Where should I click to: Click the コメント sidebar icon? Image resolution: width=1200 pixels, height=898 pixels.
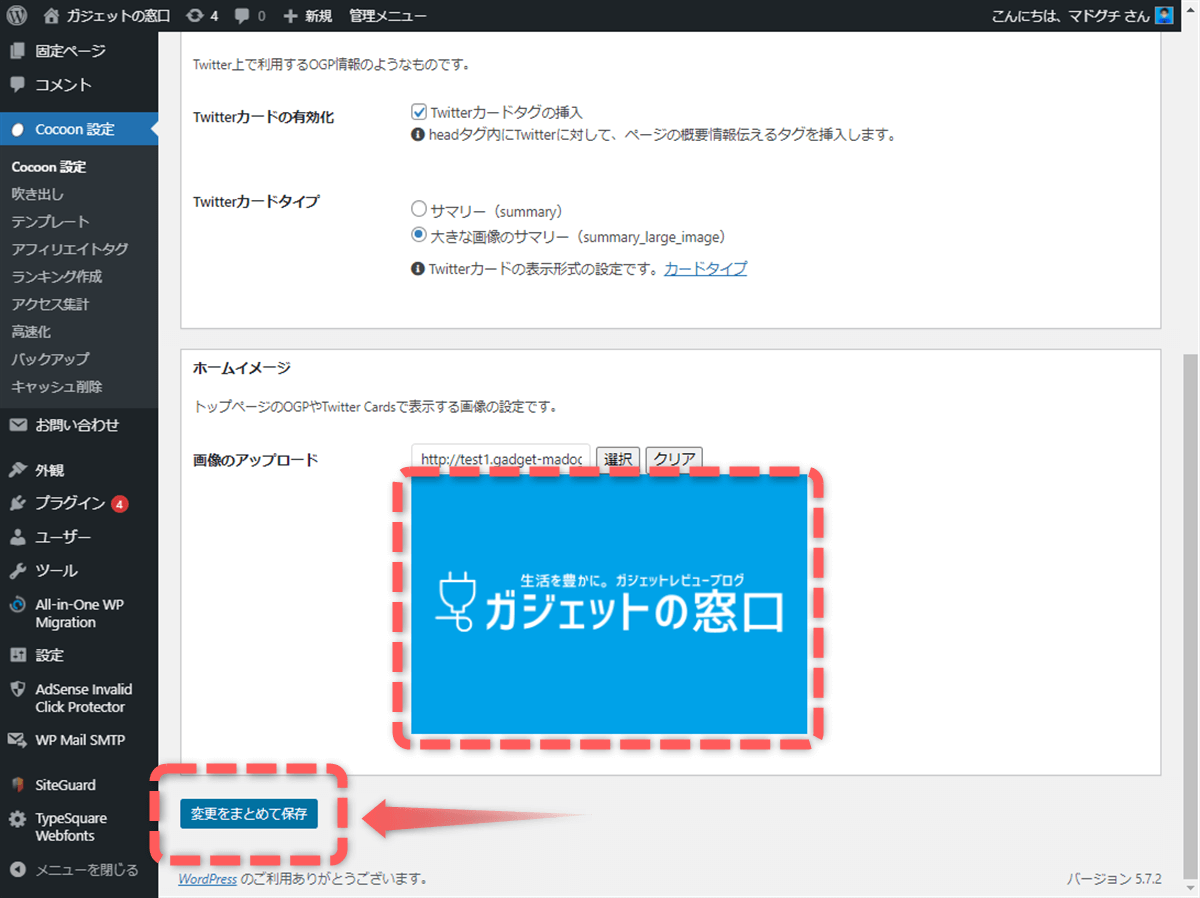[18, 85]
